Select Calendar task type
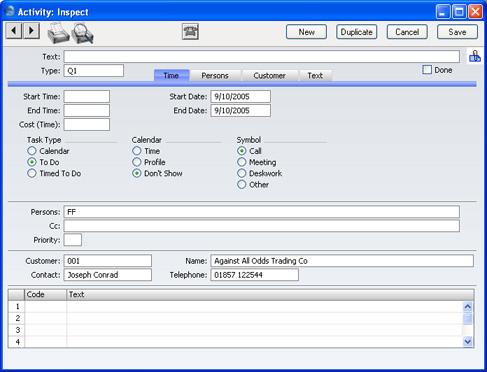Screen dimensions: 487x372 click(32, 151)
